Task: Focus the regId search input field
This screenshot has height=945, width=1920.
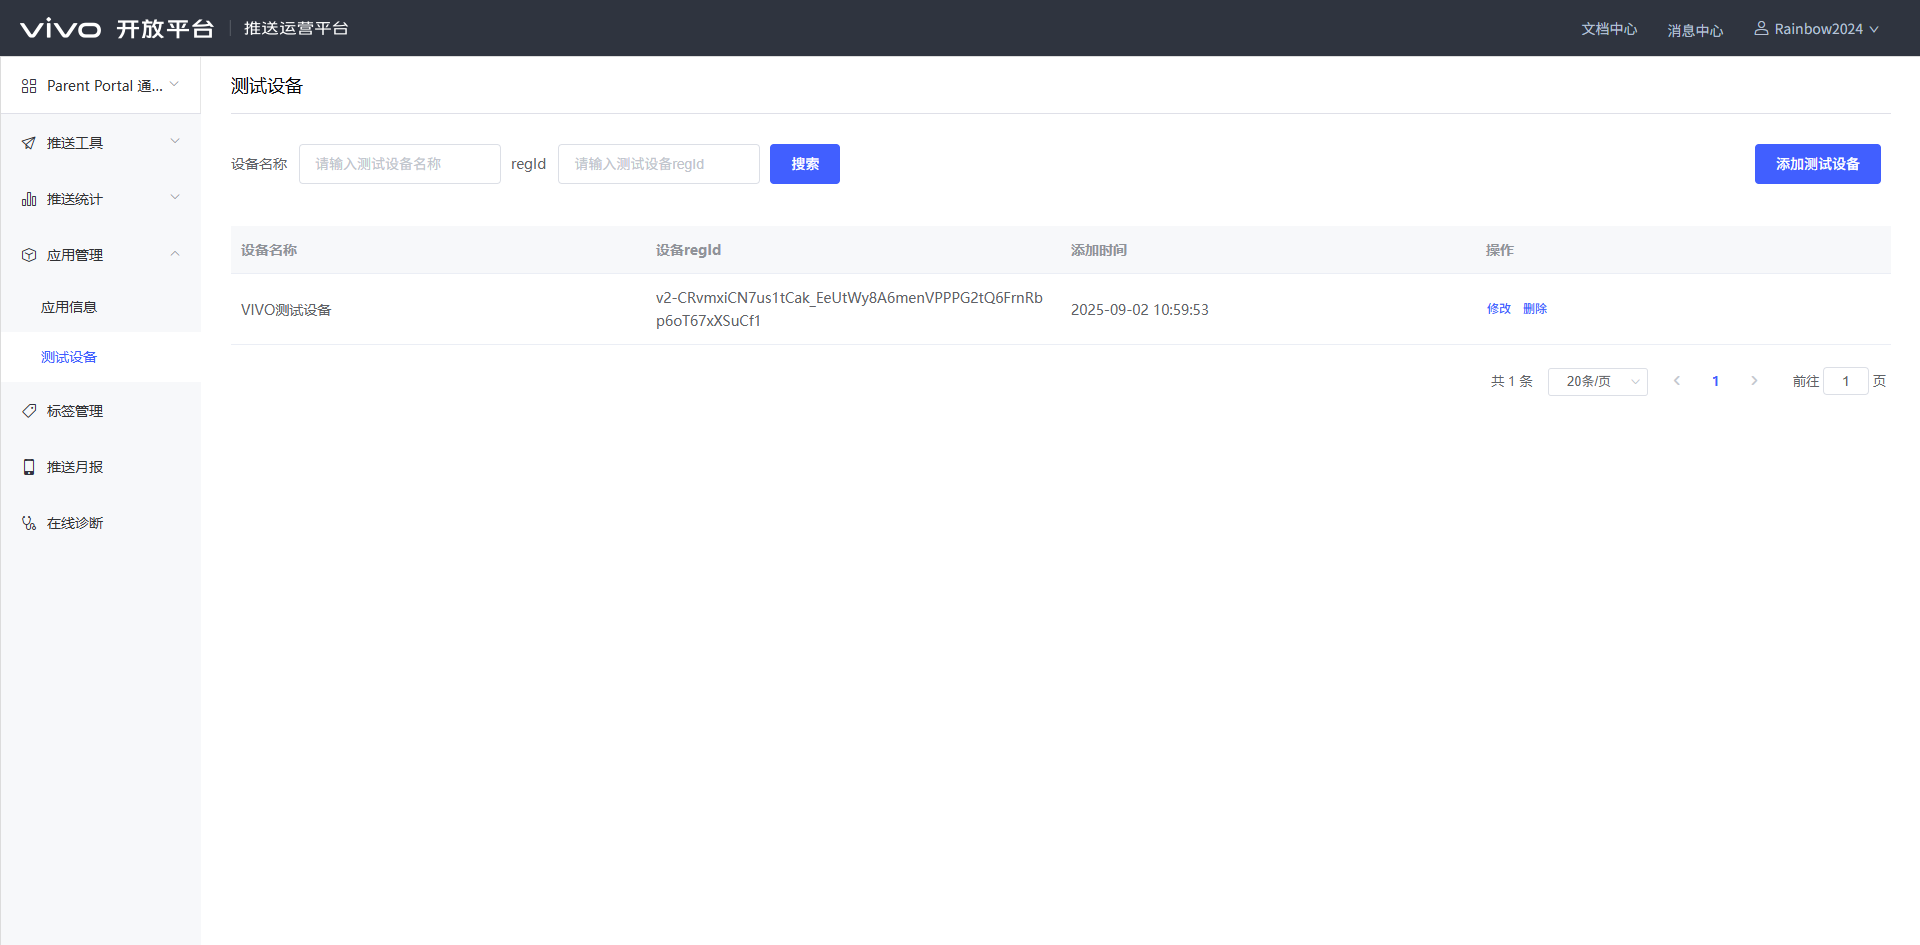Action: click(x=659, y=164)
